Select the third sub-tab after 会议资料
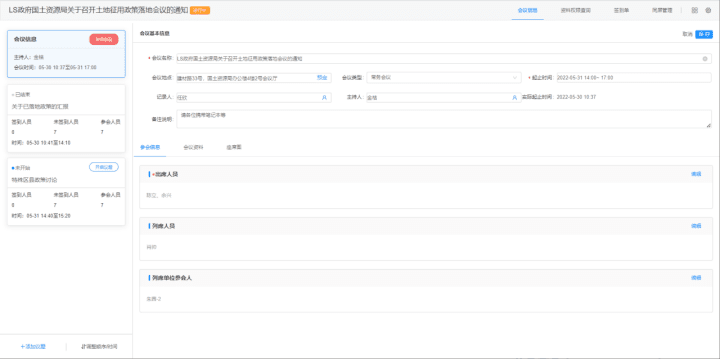Image resolution: width=720 pixels, height=360 pixels. [234, 147]
